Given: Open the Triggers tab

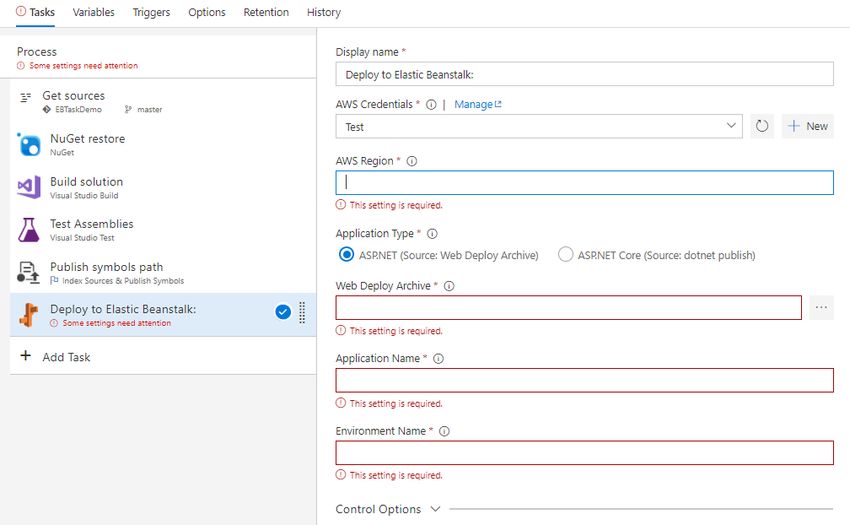Looking at the screenshot, I should [151, 12].
